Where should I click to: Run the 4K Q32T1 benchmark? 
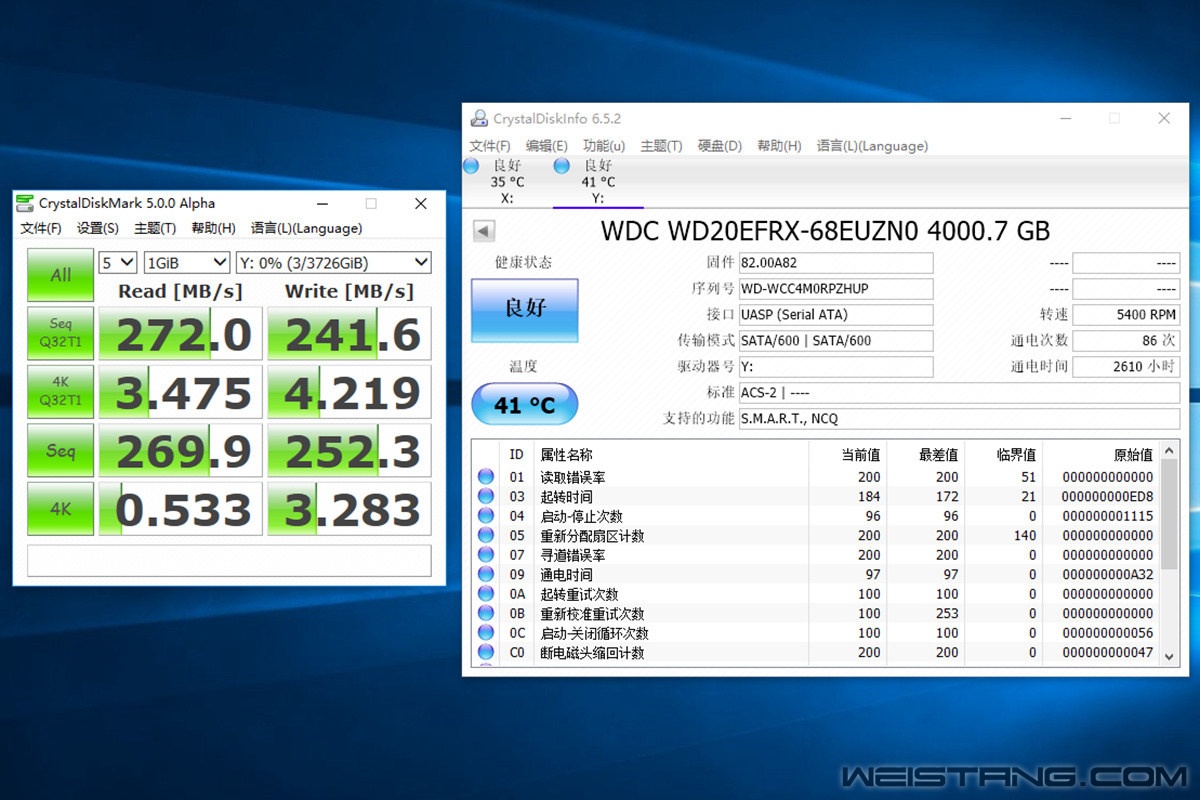(x=60, y=391)
